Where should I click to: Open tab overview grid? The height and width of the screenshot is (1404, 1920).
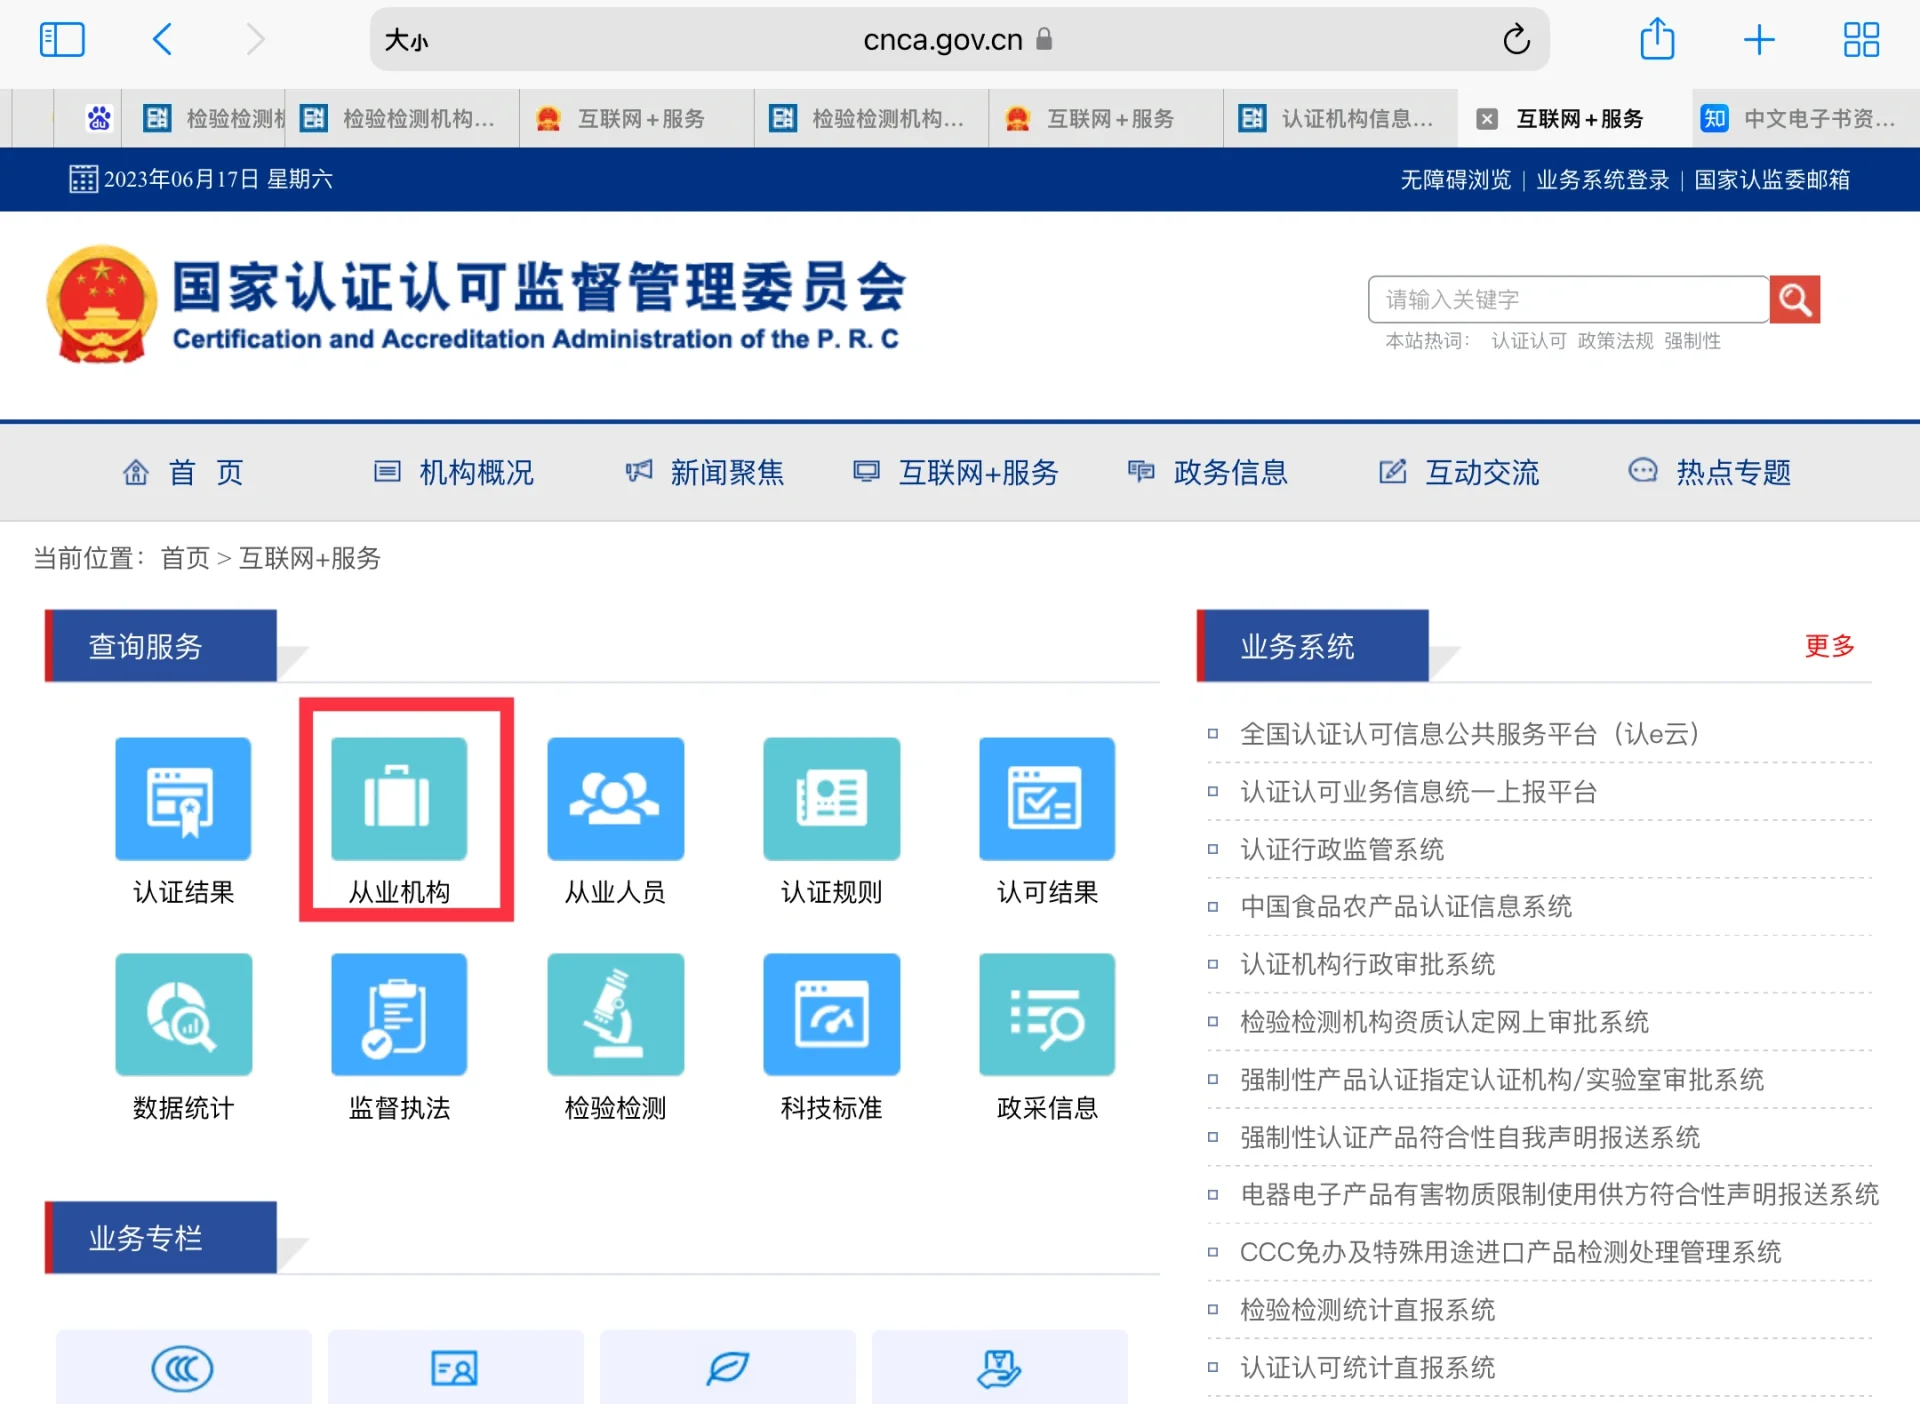click(1860, 40)
